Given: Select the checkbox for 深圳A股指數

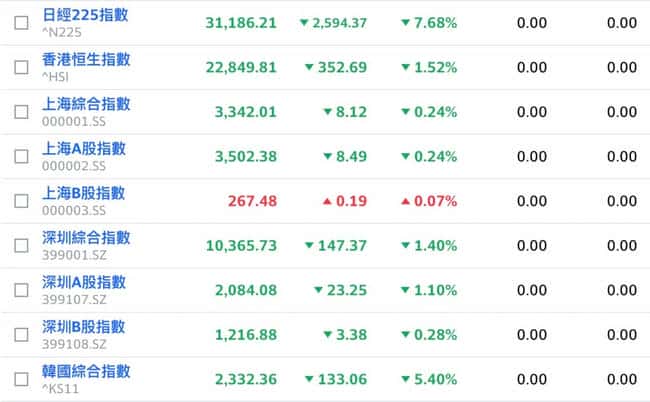Looking at the screenshot, I should click(x=21, y=290).
